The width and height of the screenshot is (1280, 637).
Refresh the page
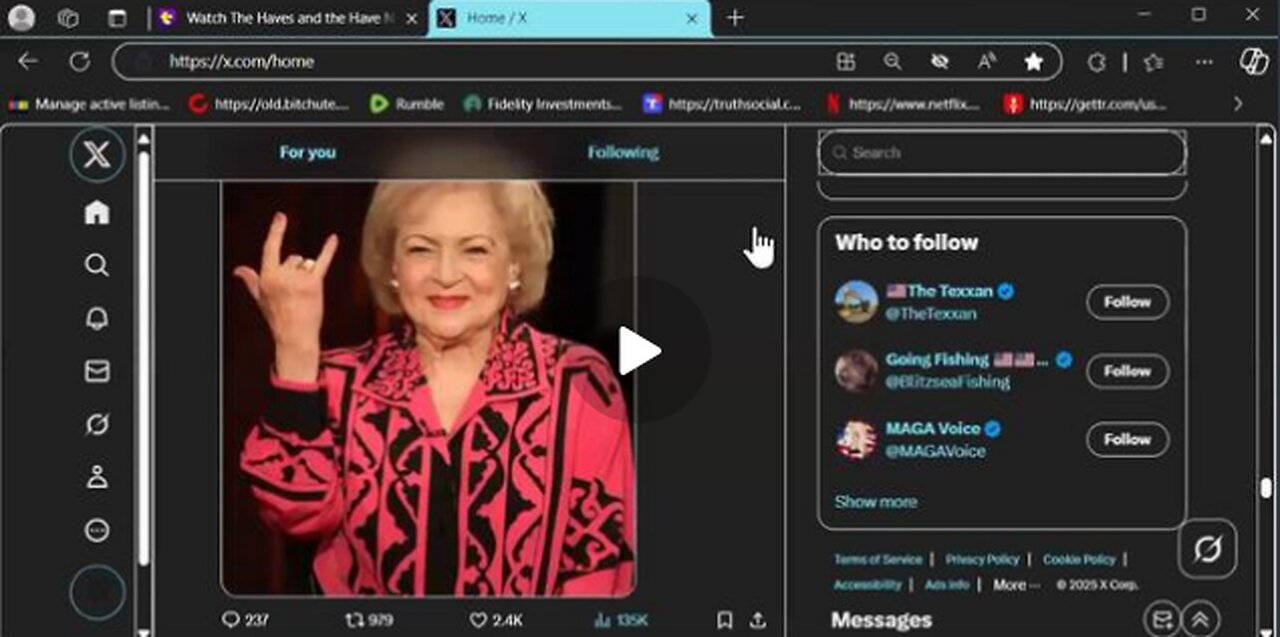79,61
